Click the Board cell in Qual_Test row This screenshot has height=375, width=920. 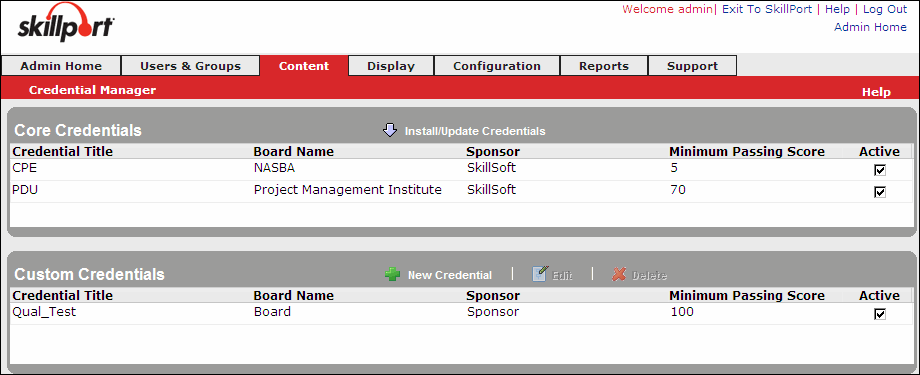coord(272,312)
